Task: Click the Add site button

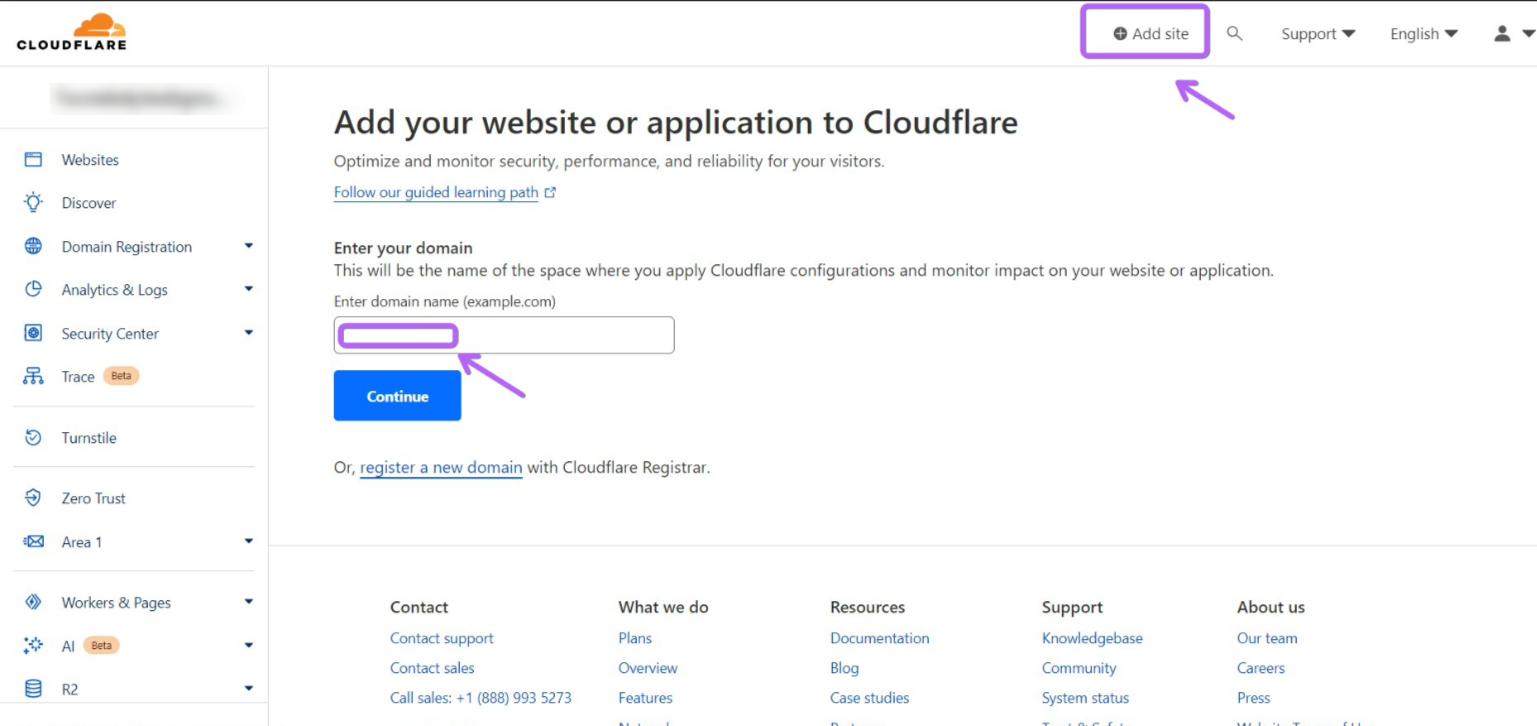Action: 1145,32
